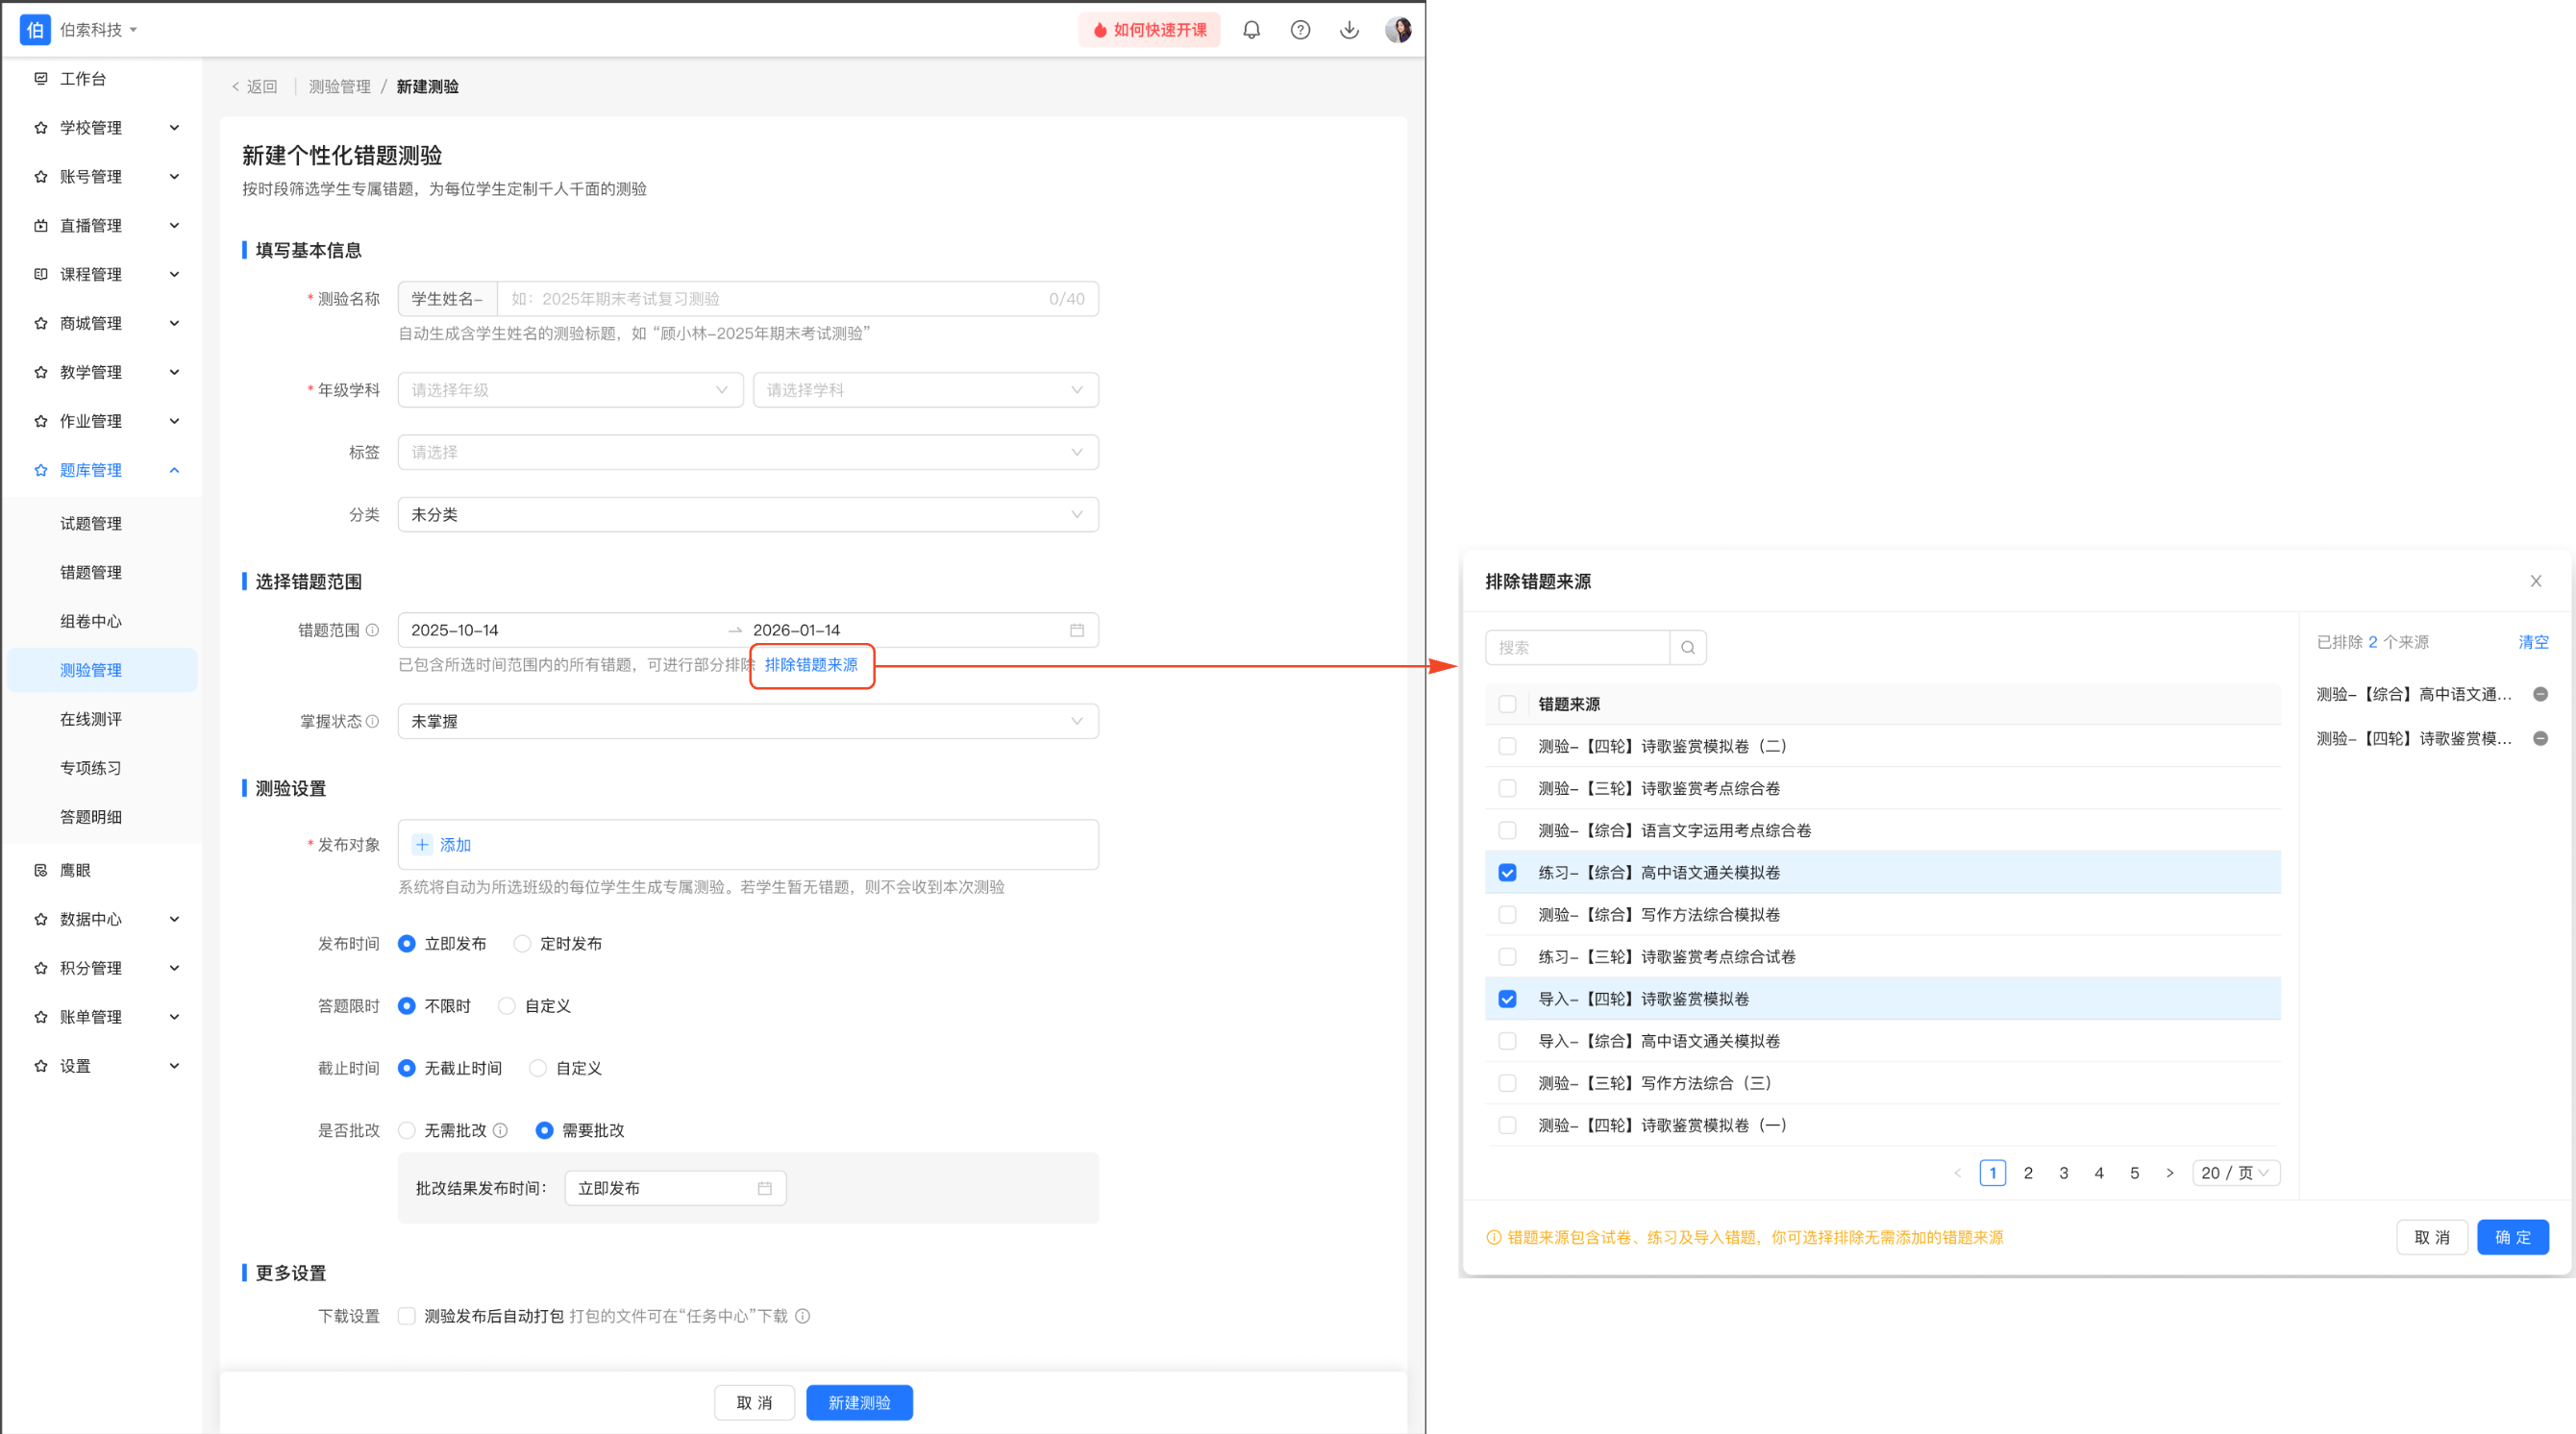This screenshot has height=1434, width=2576.
Task: Click the plus icon to 添加 发布对象
Action: (x=423, y=845)
